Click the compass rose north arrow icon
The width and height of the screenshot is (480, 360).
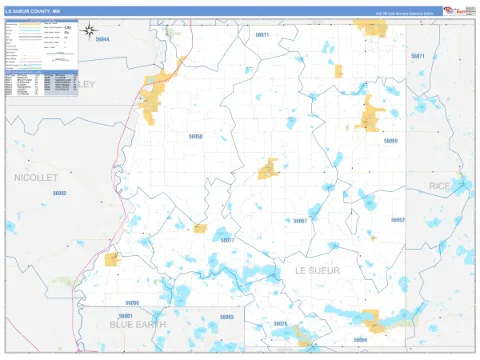pyautogui.click(x=89, y=31)
